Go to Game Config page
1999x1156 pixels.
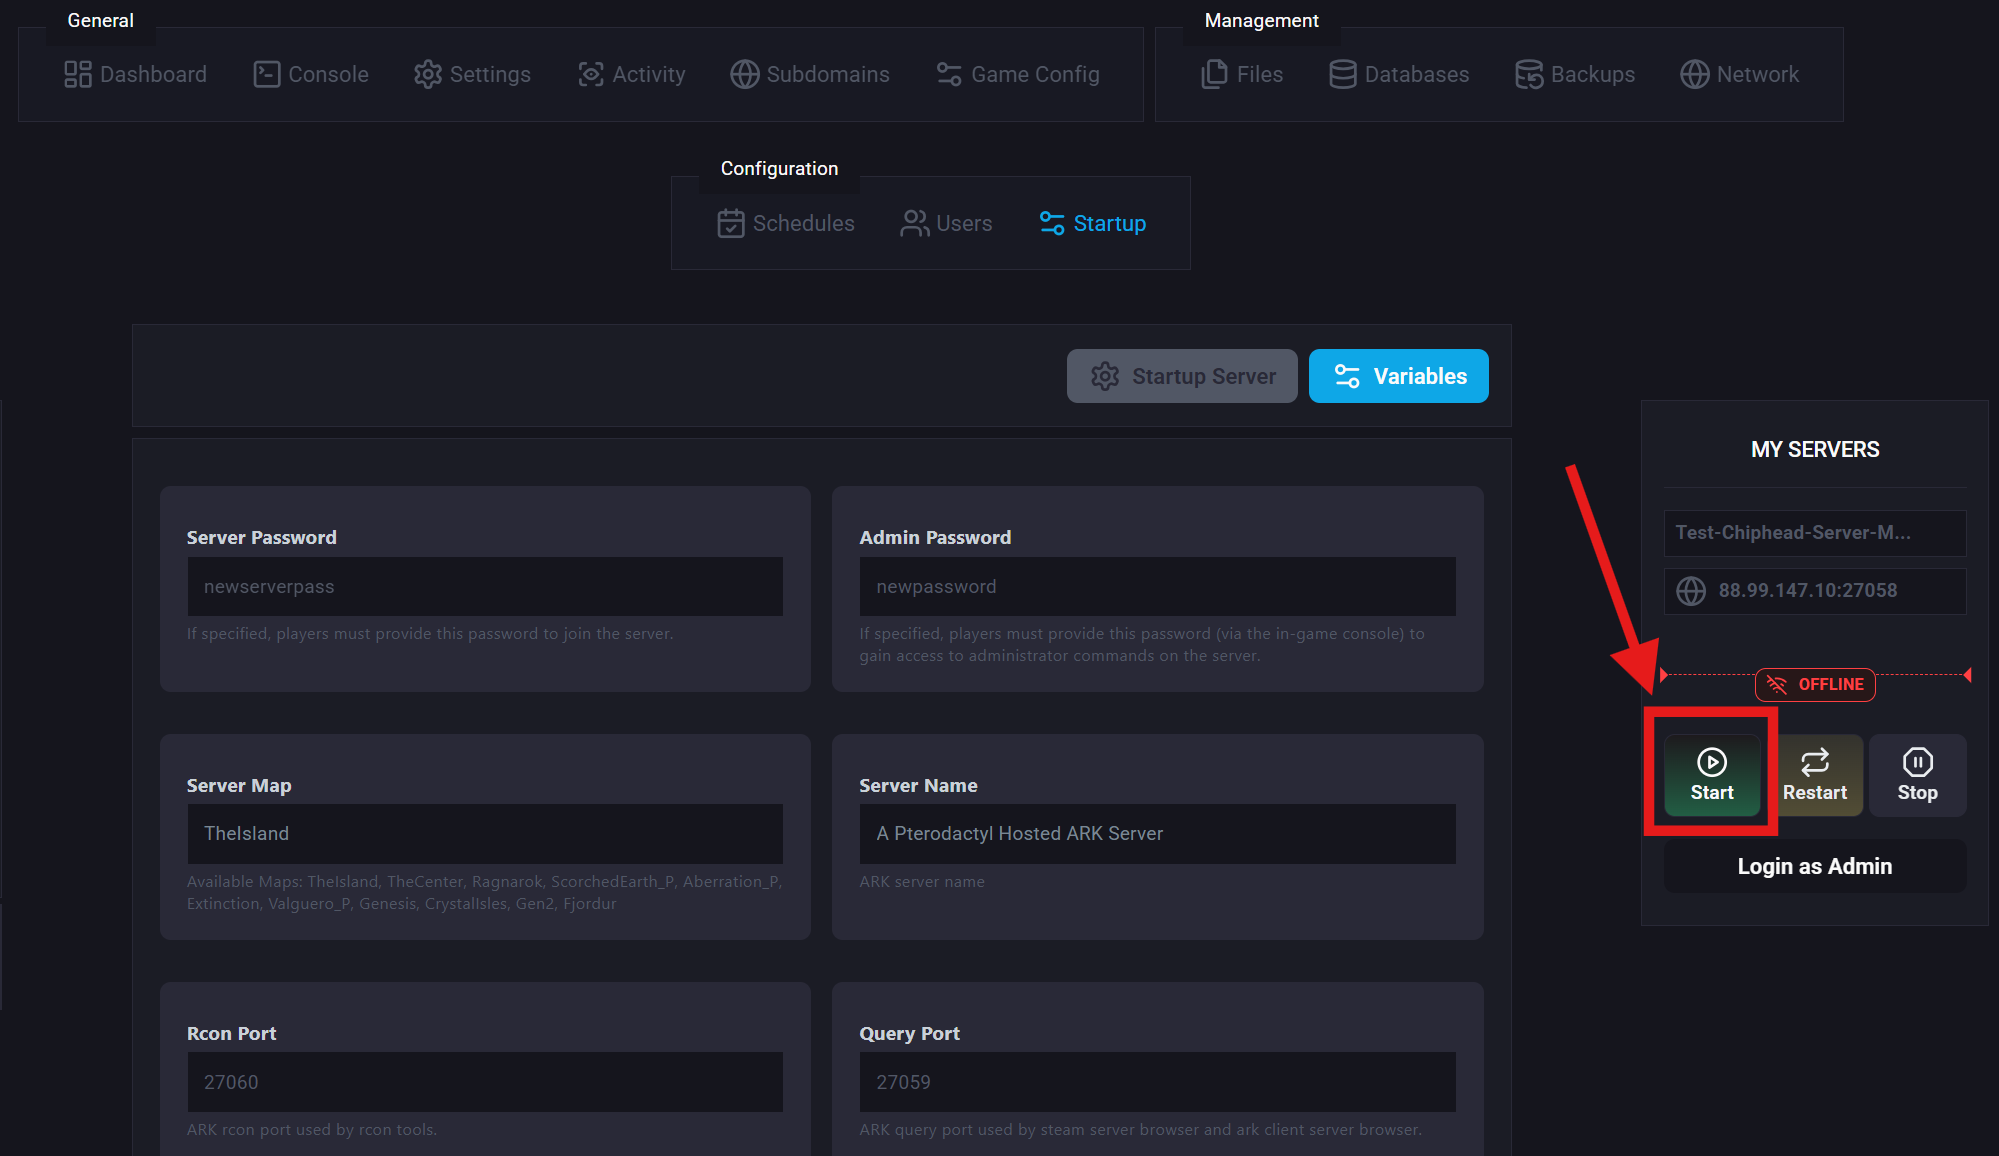click(x=1018, y=74)
